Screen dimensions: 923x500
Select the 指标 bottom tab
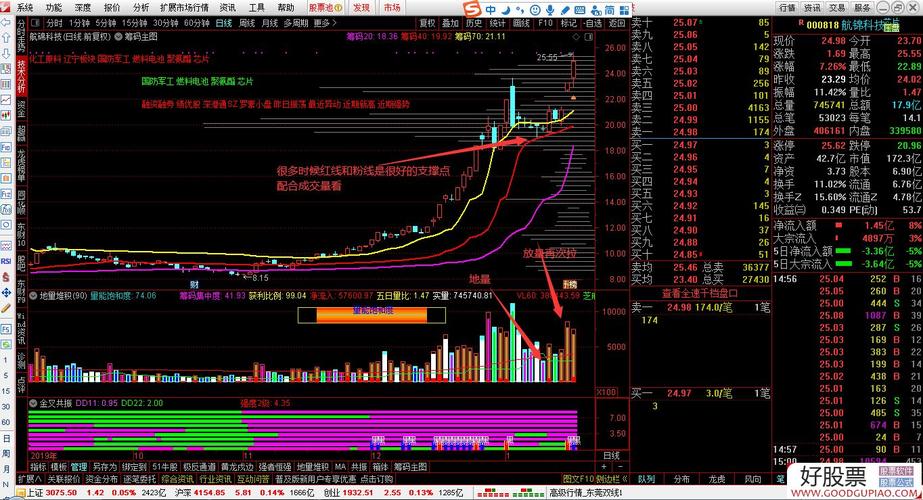[x=38, y=467]
